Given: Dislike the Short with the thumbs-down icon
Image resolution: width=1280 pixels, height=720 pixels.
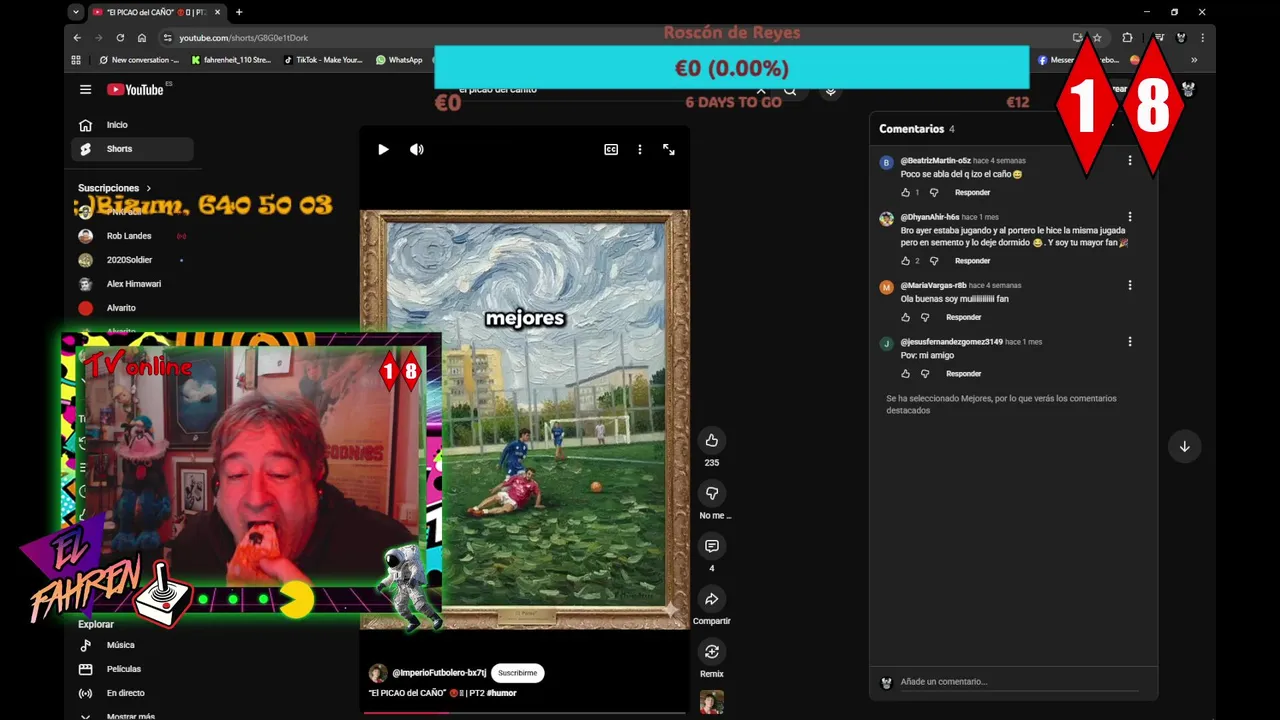Looking at the screenshot, I should (x=712, y=493).
